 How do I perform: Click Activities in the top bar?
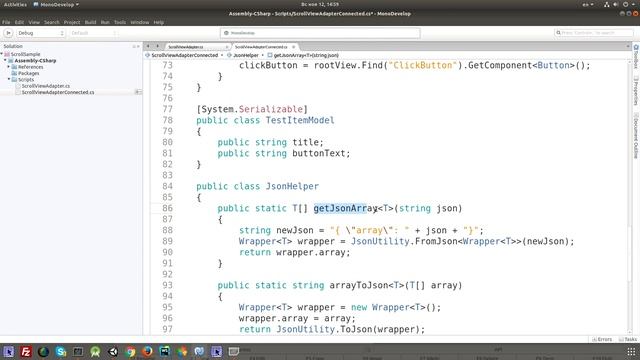(15, 4)
